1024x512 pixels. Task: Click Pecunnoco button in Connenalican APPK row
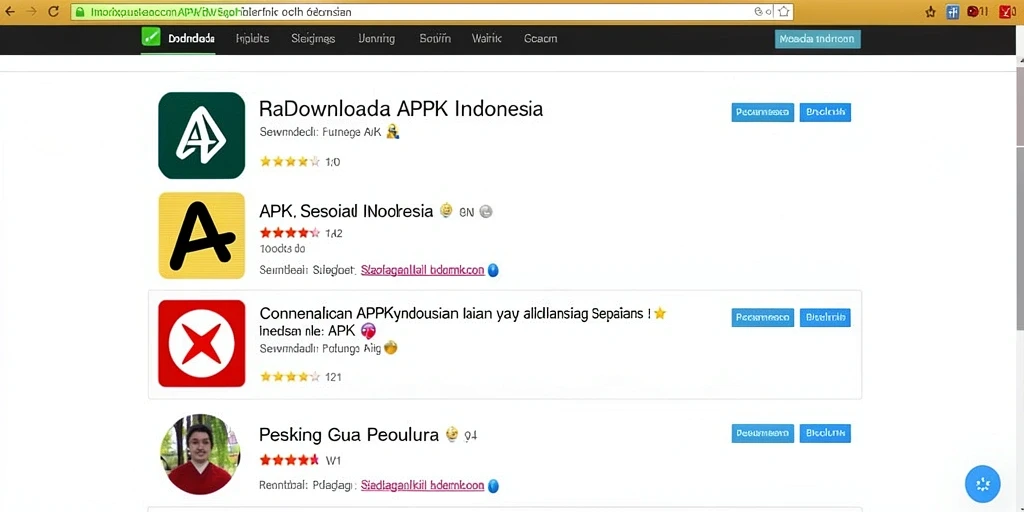coord(763,317)
